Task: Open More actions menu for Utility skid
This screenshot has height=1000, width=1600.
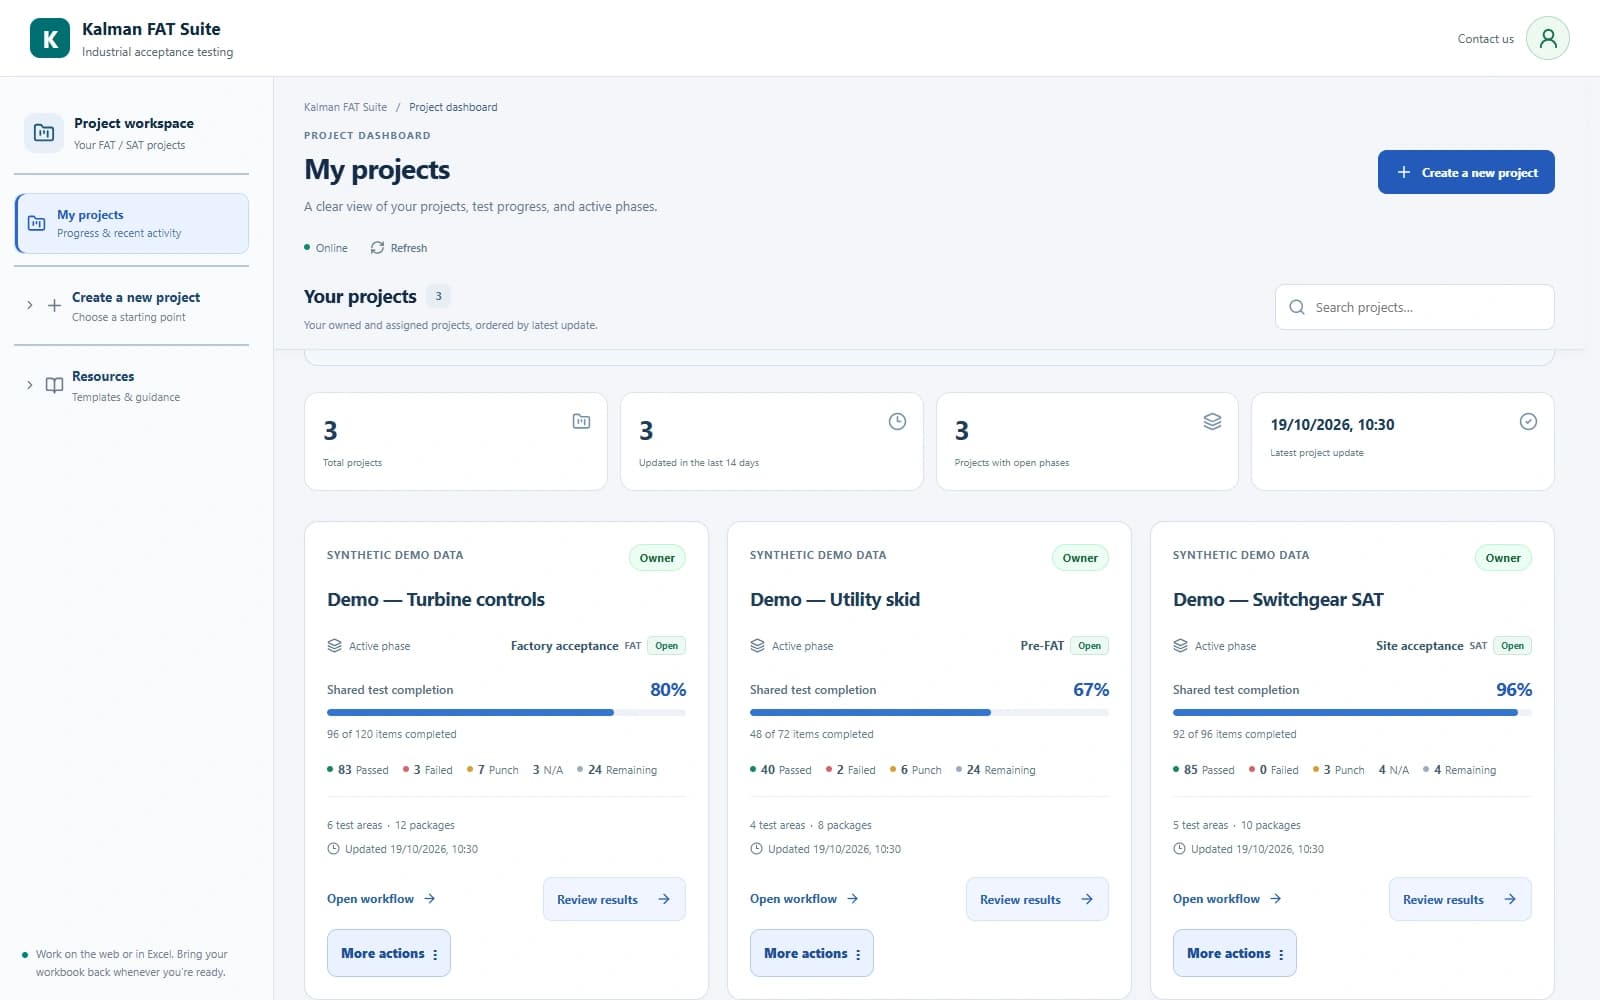Action: (812, 953)
